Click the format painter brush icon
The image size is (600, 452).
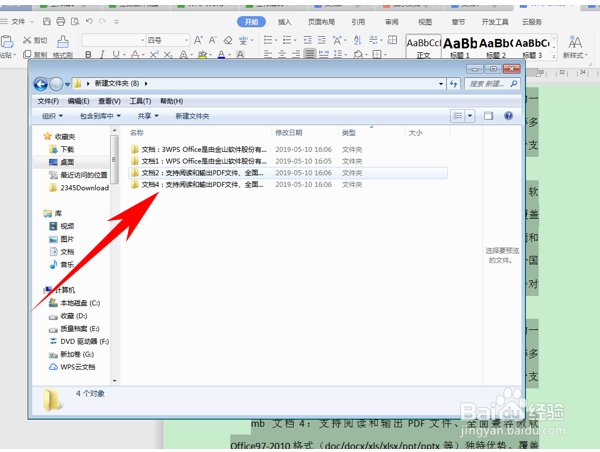click(63, 42)
